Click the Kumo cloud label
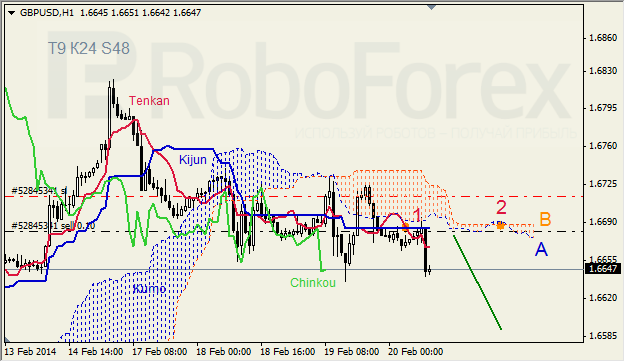Screen dimensions: 625x362 149,289
